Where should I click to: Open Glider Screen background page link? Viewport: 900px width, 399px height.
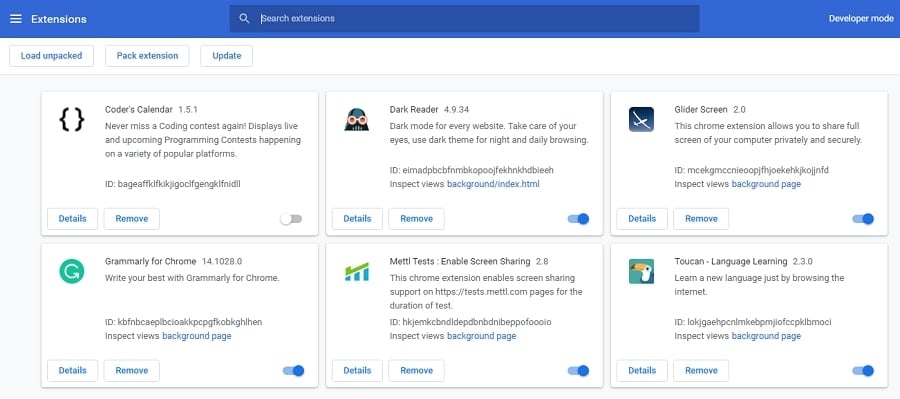tap(766, 184)
